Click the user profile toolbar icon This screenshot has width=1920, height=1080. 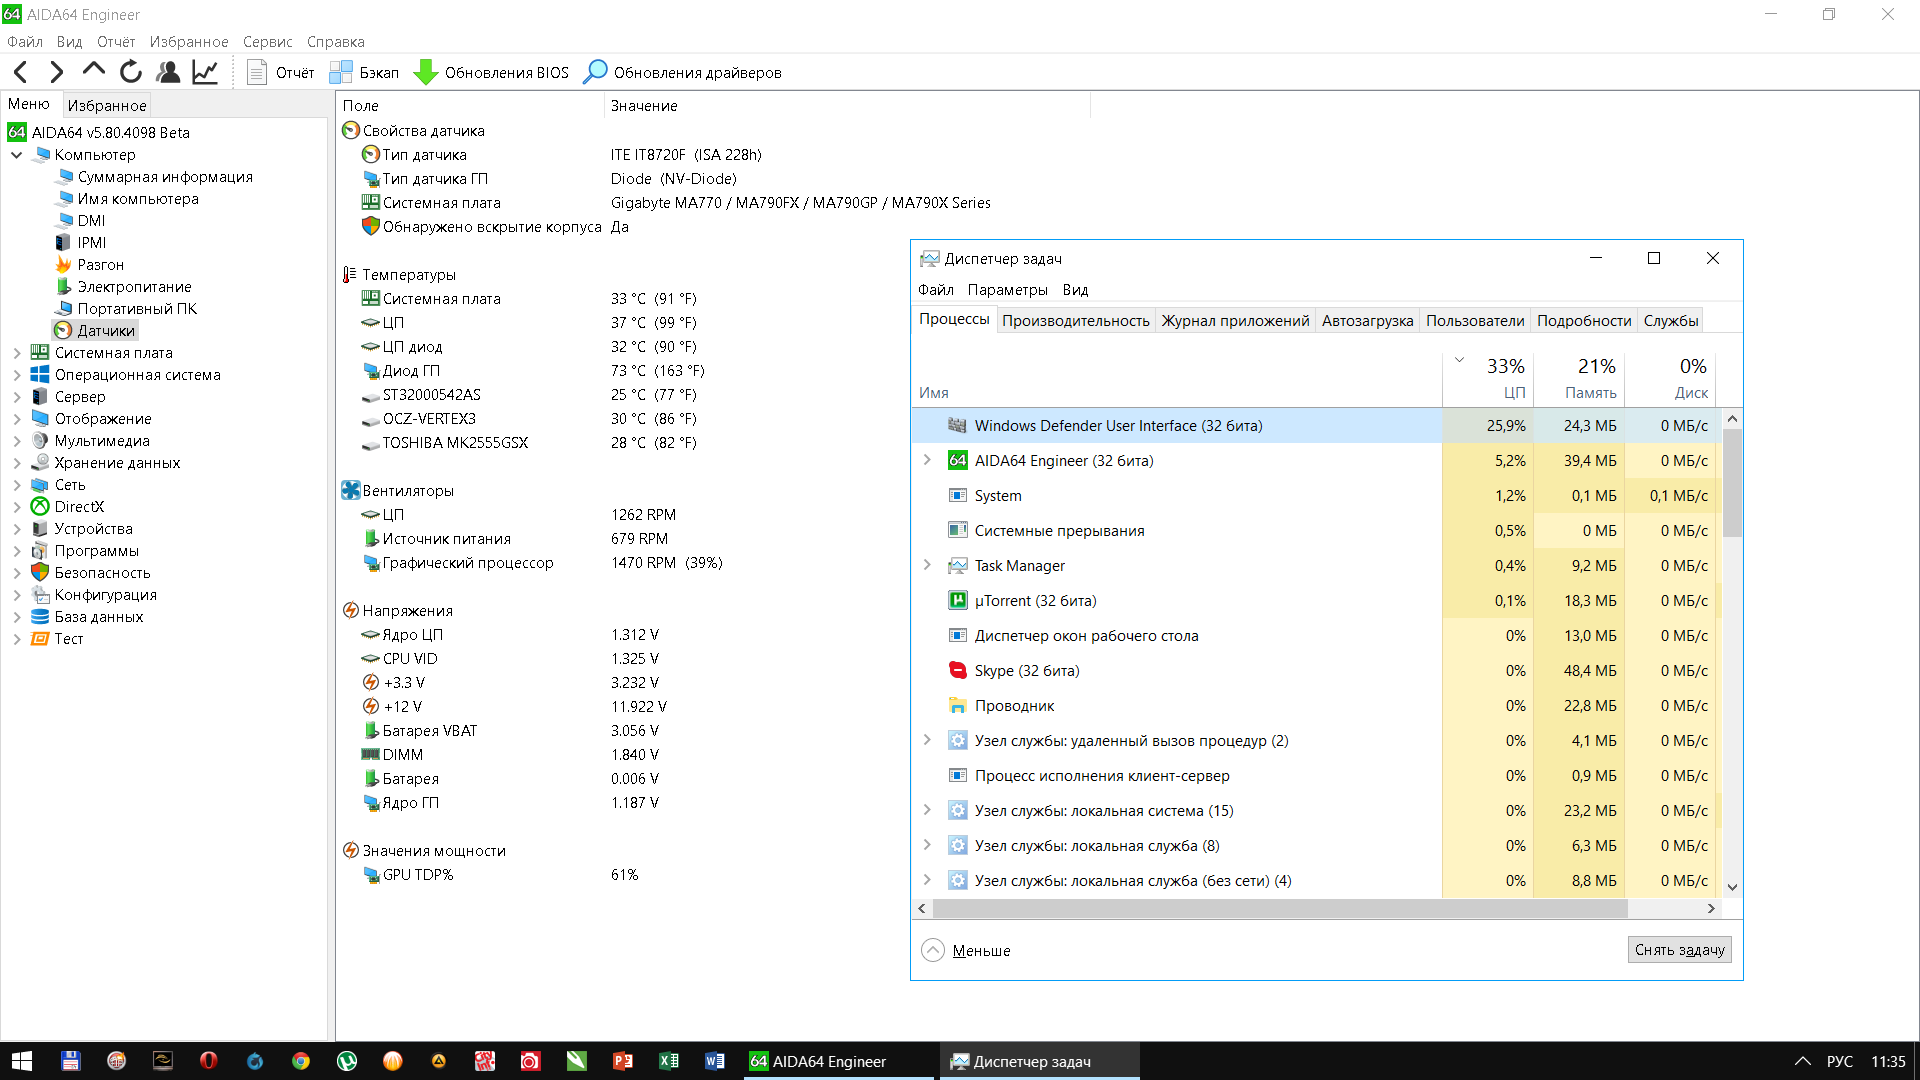pos(168,72)
